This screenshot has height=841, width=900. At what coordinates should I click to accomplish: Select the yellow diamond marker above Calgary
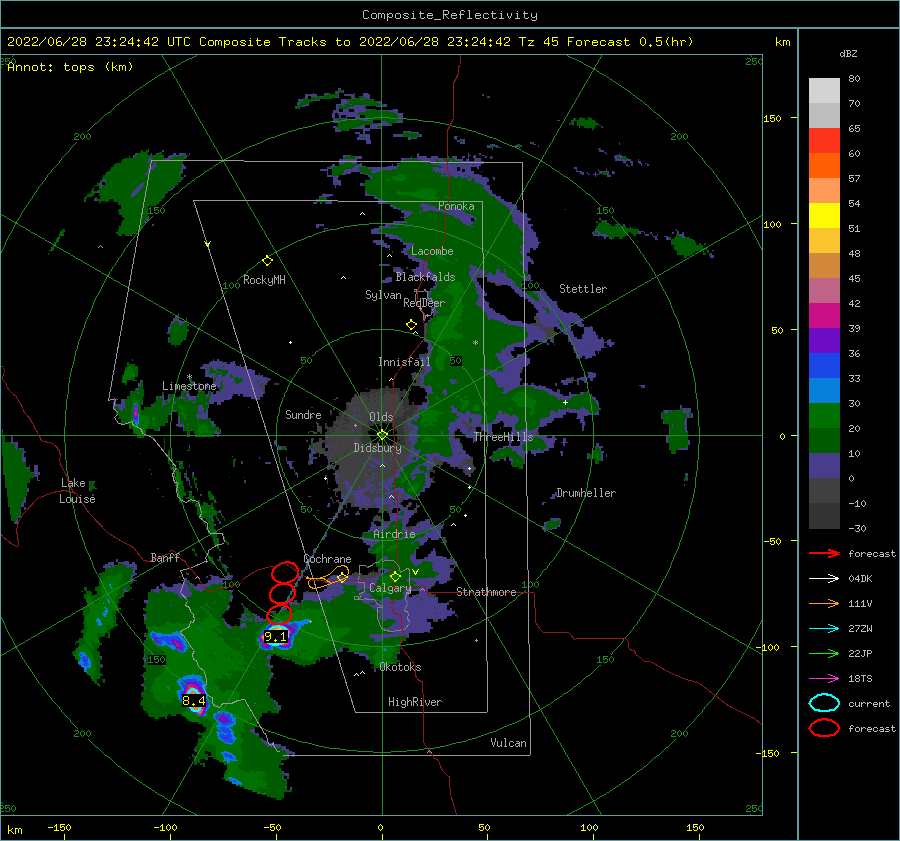coord(395,576)
